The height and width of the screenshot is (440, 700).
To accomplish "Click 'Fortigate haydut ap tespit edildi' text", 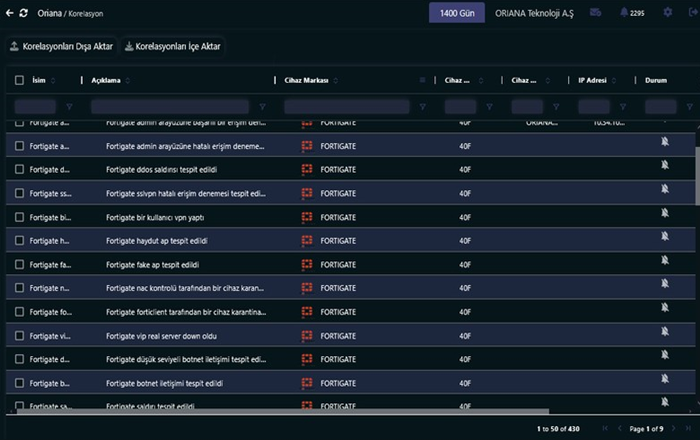I will (157, 241).
